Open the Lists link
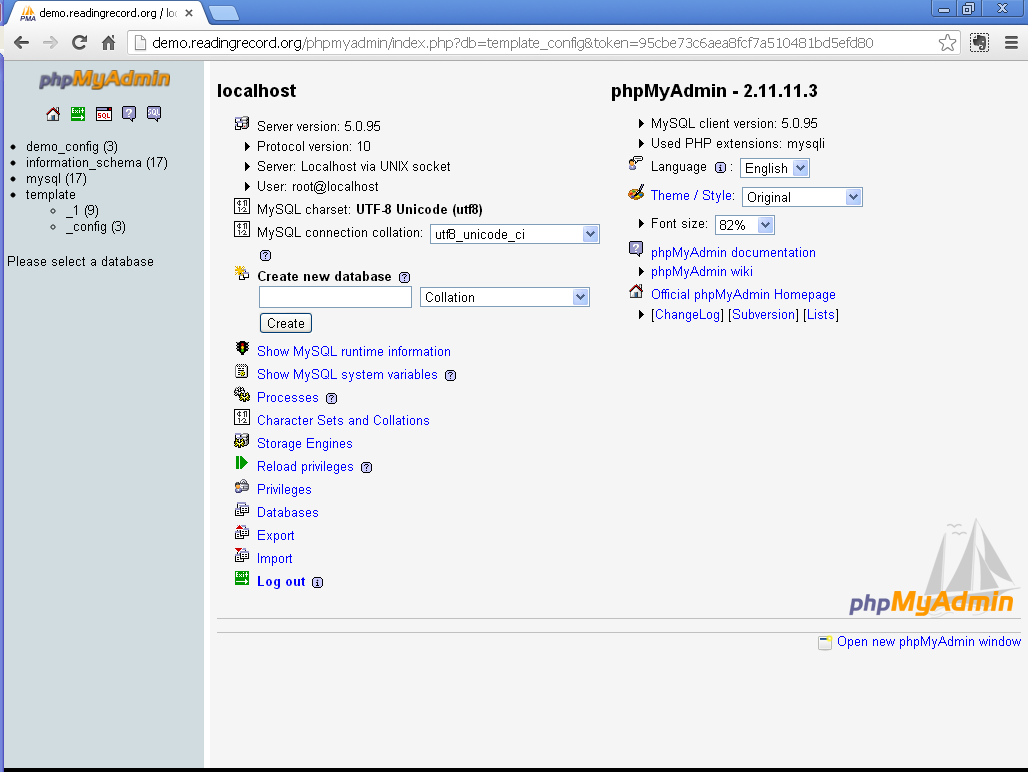1028x772 pixels. coord(821,315)
